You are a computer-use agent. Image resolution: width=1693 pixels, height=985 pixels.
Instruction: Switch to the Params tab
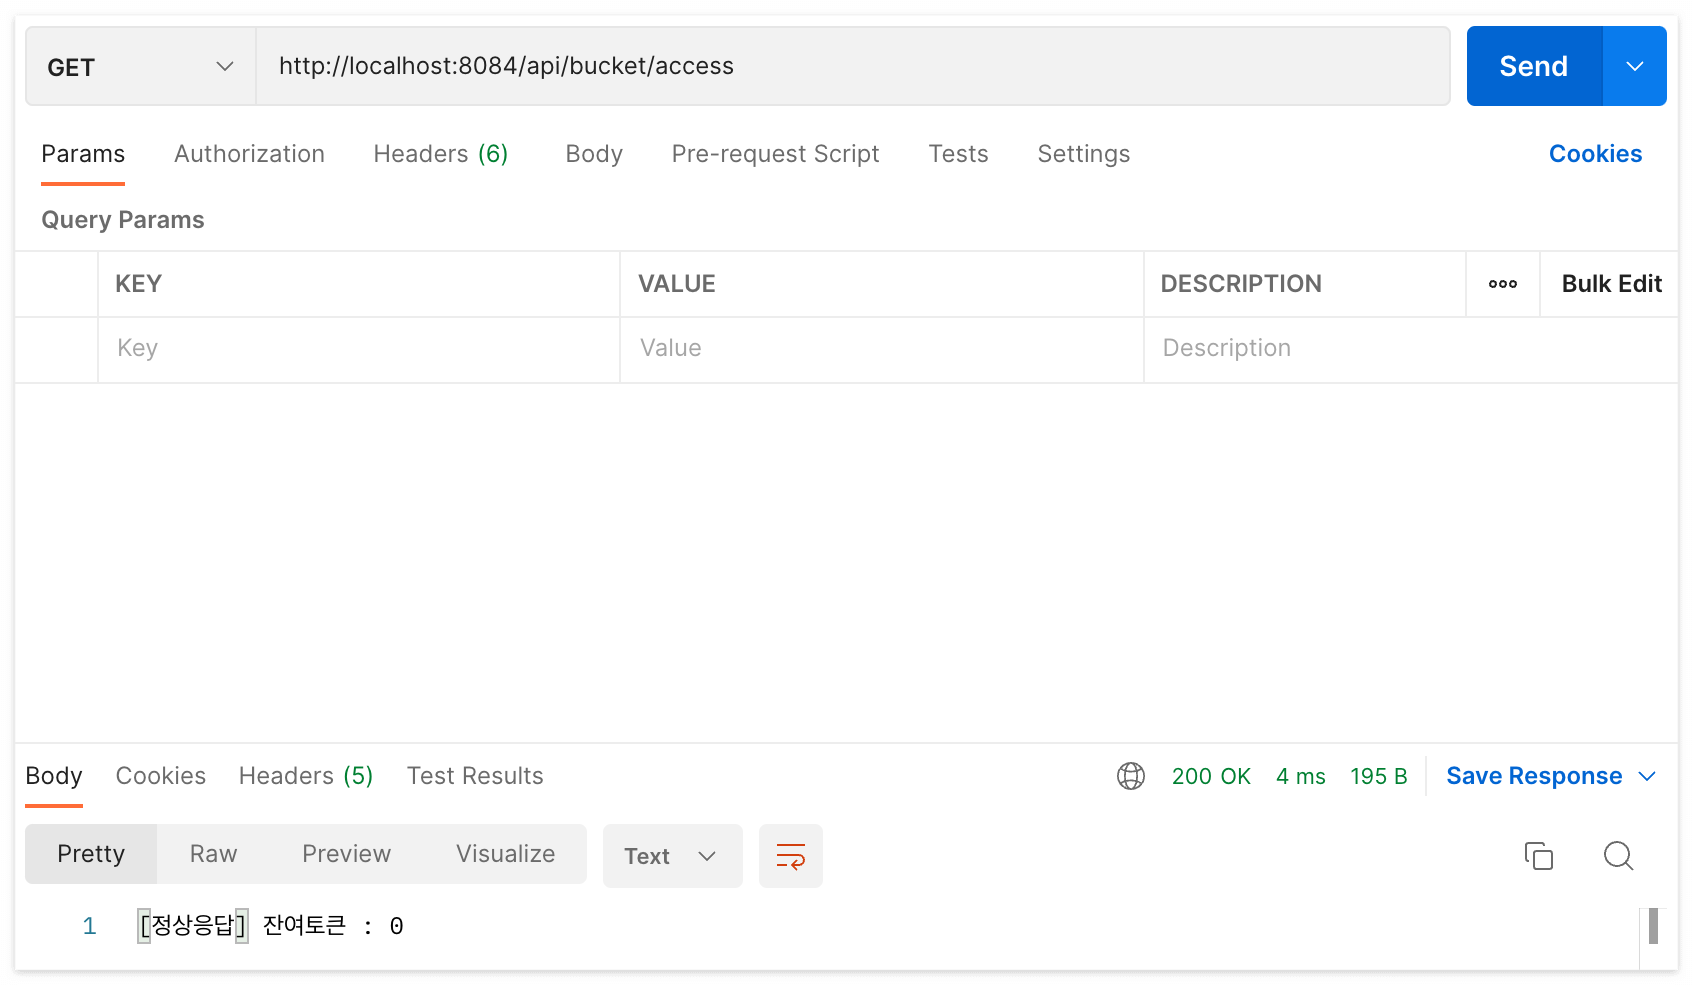point(83,154)
